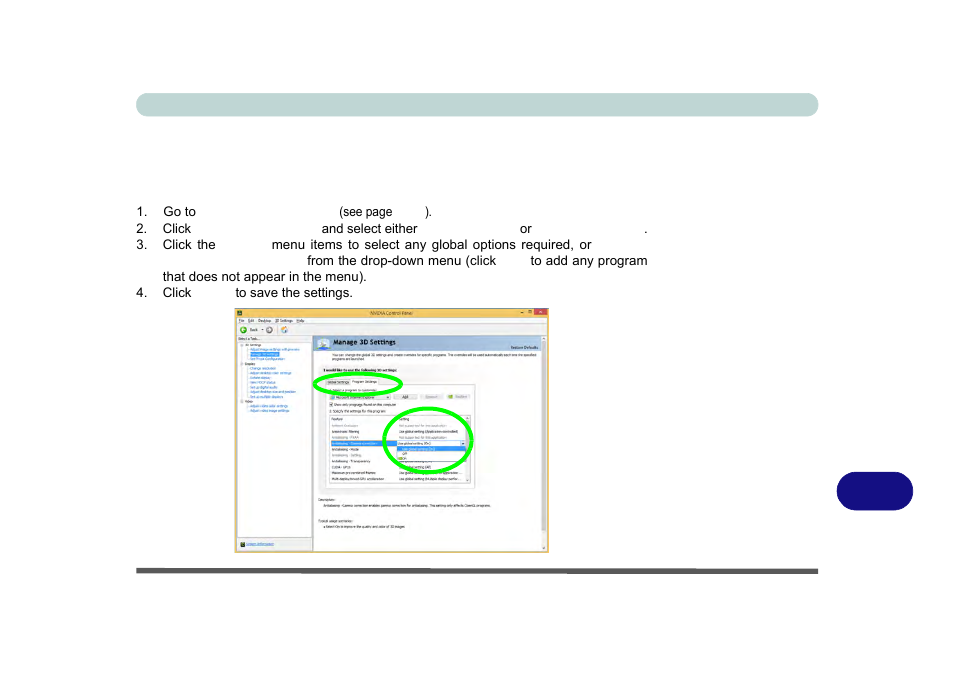Image resolution: width=954 pixels, height=673 pixels.
Task: Click the Restore Defaults link
Action: pyautogui.click(x=524, y=347)
